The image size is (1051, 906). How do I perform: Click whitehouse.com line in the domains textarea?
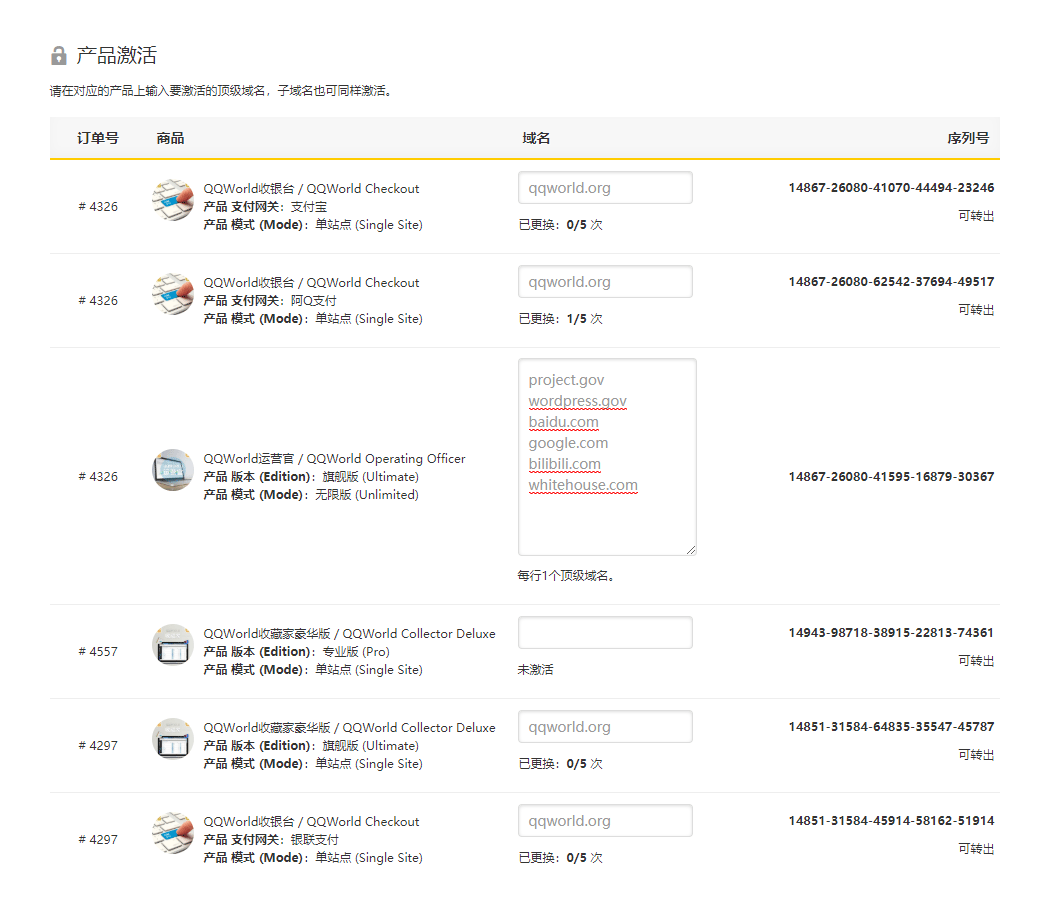(583, 484)
